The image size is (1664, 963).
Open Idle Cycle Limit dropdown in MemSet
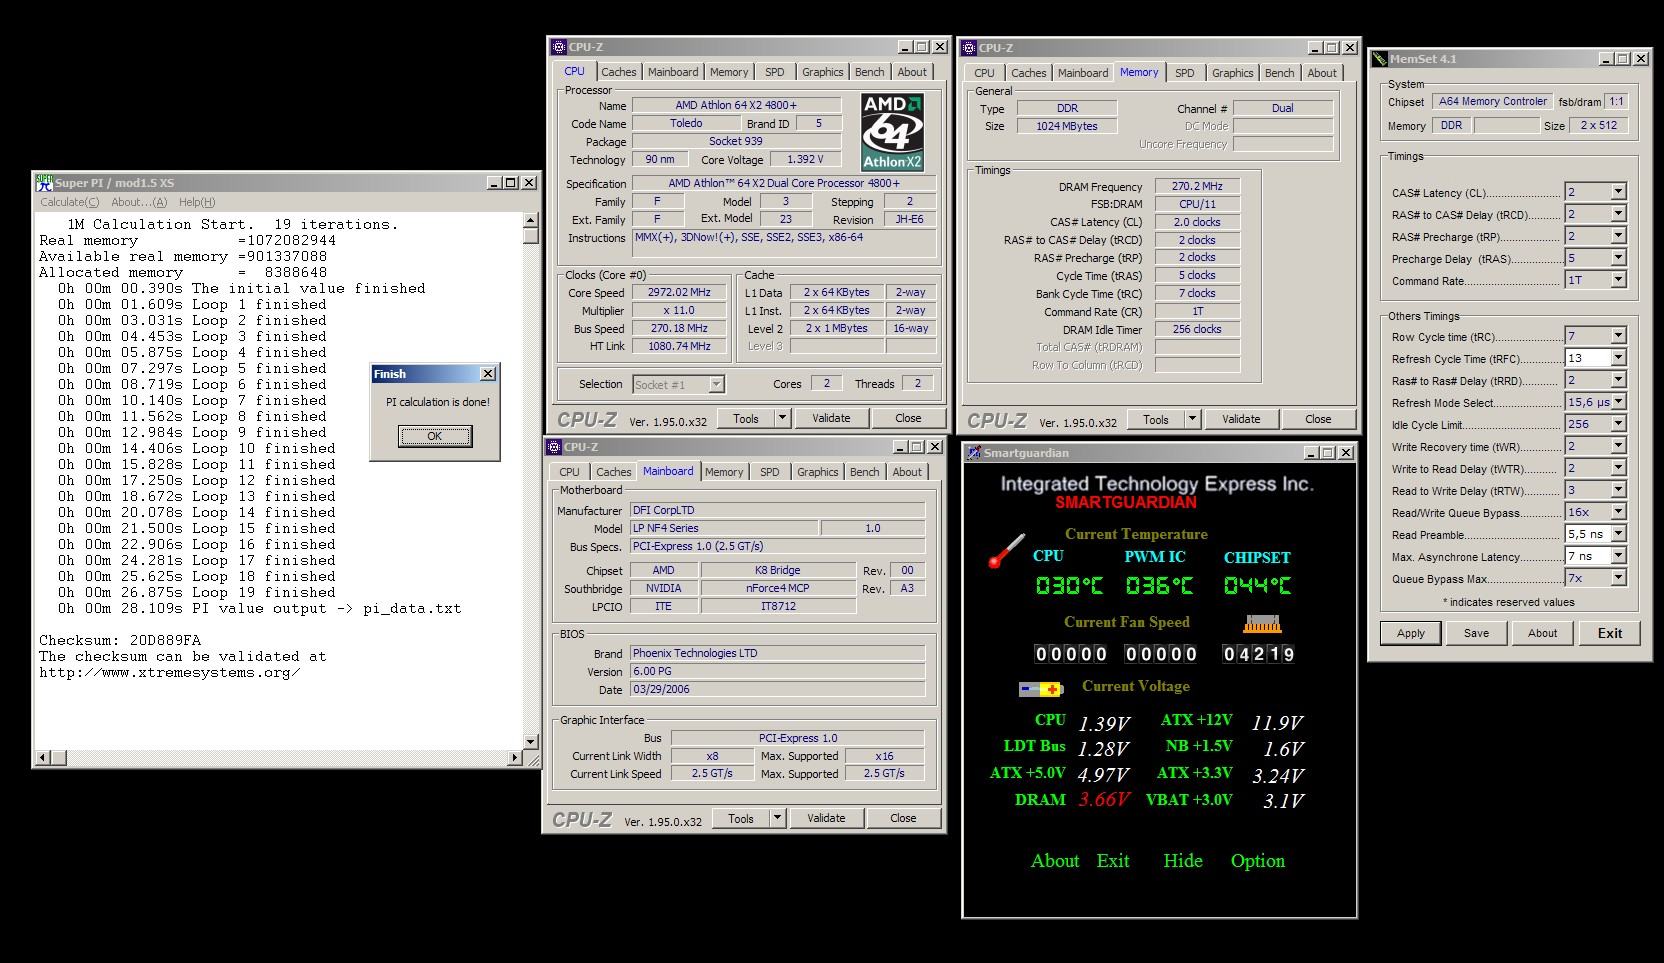pos(1618,424)
